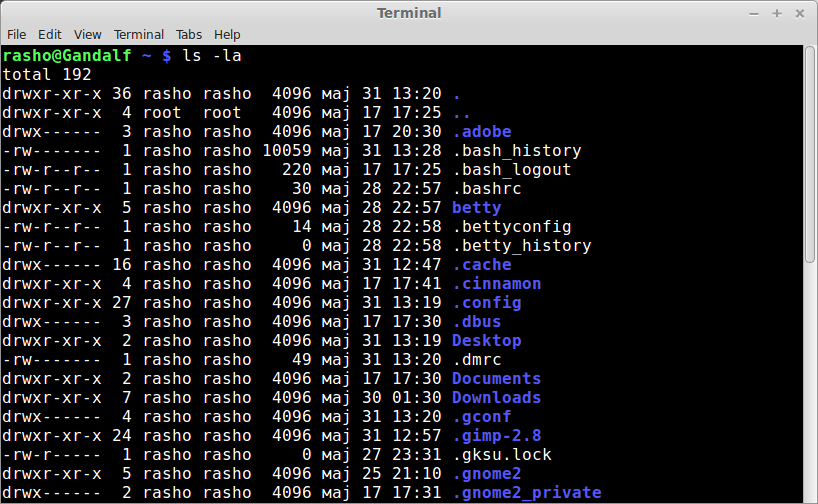
Task: Click the 14 size of .bettyconfig
Action: click(302, 226)
